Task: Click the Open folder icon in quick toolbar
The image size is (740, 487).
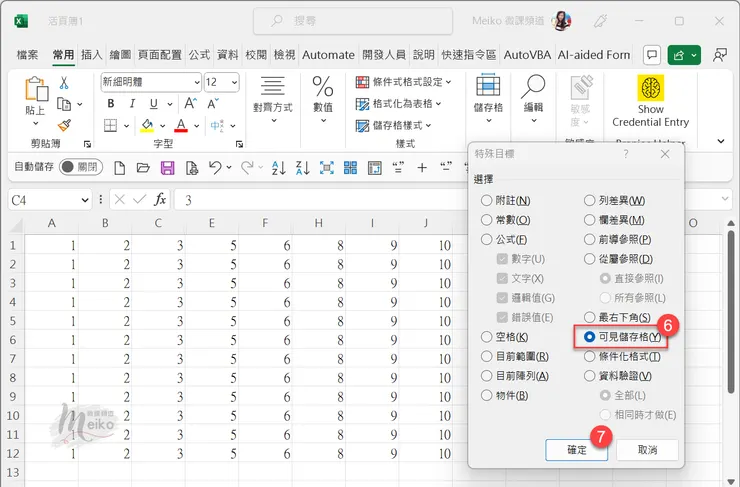Action: [143, 168]
